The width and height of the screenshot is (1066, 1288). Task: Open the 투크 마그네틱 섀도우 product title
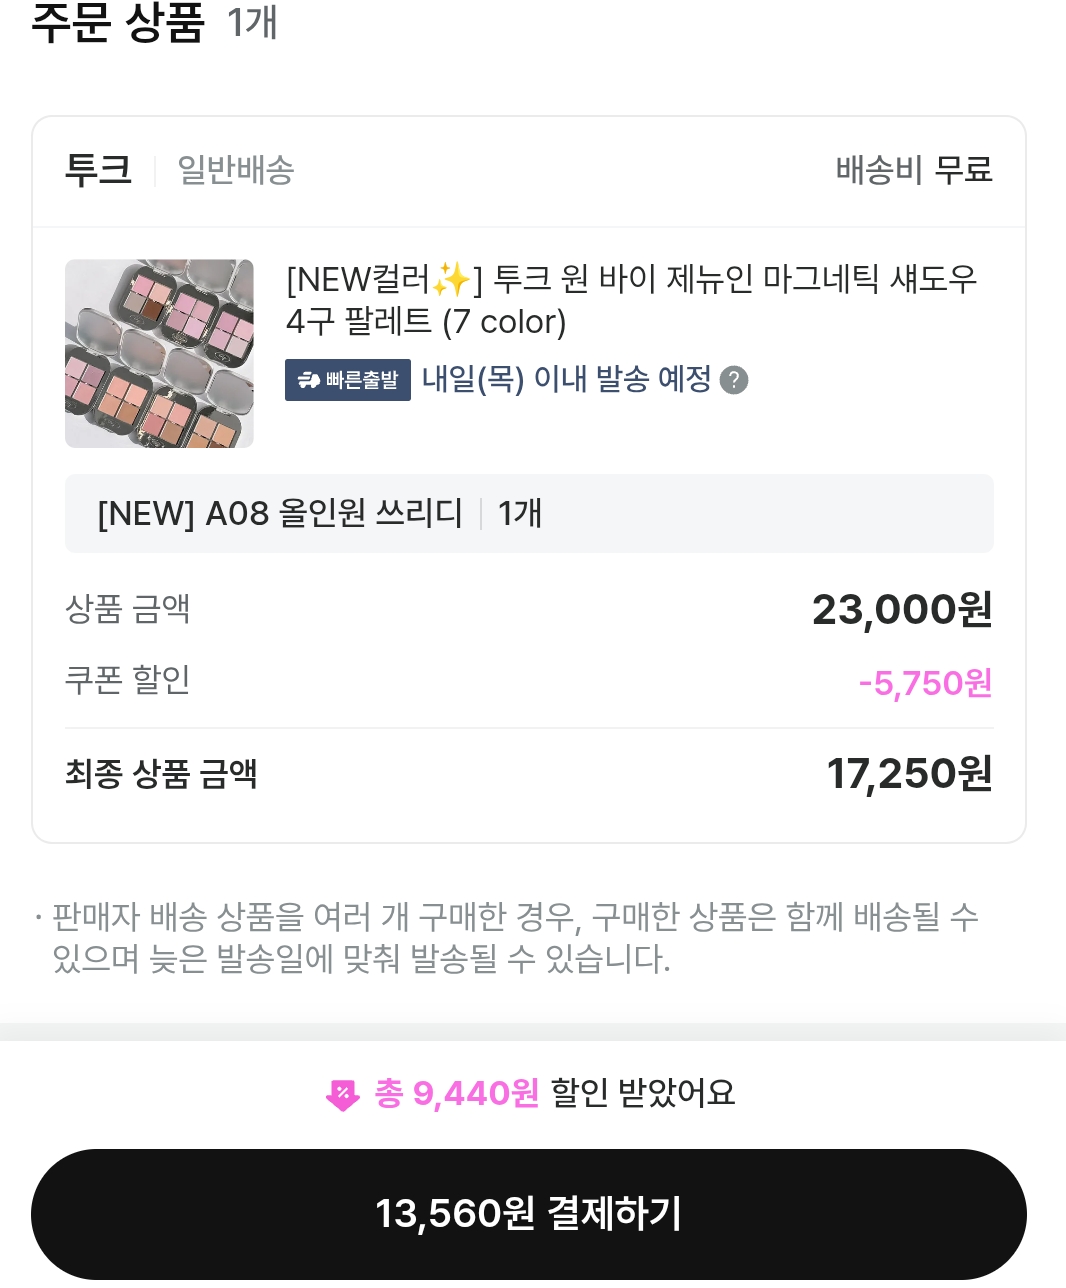[x=630, y=300]
